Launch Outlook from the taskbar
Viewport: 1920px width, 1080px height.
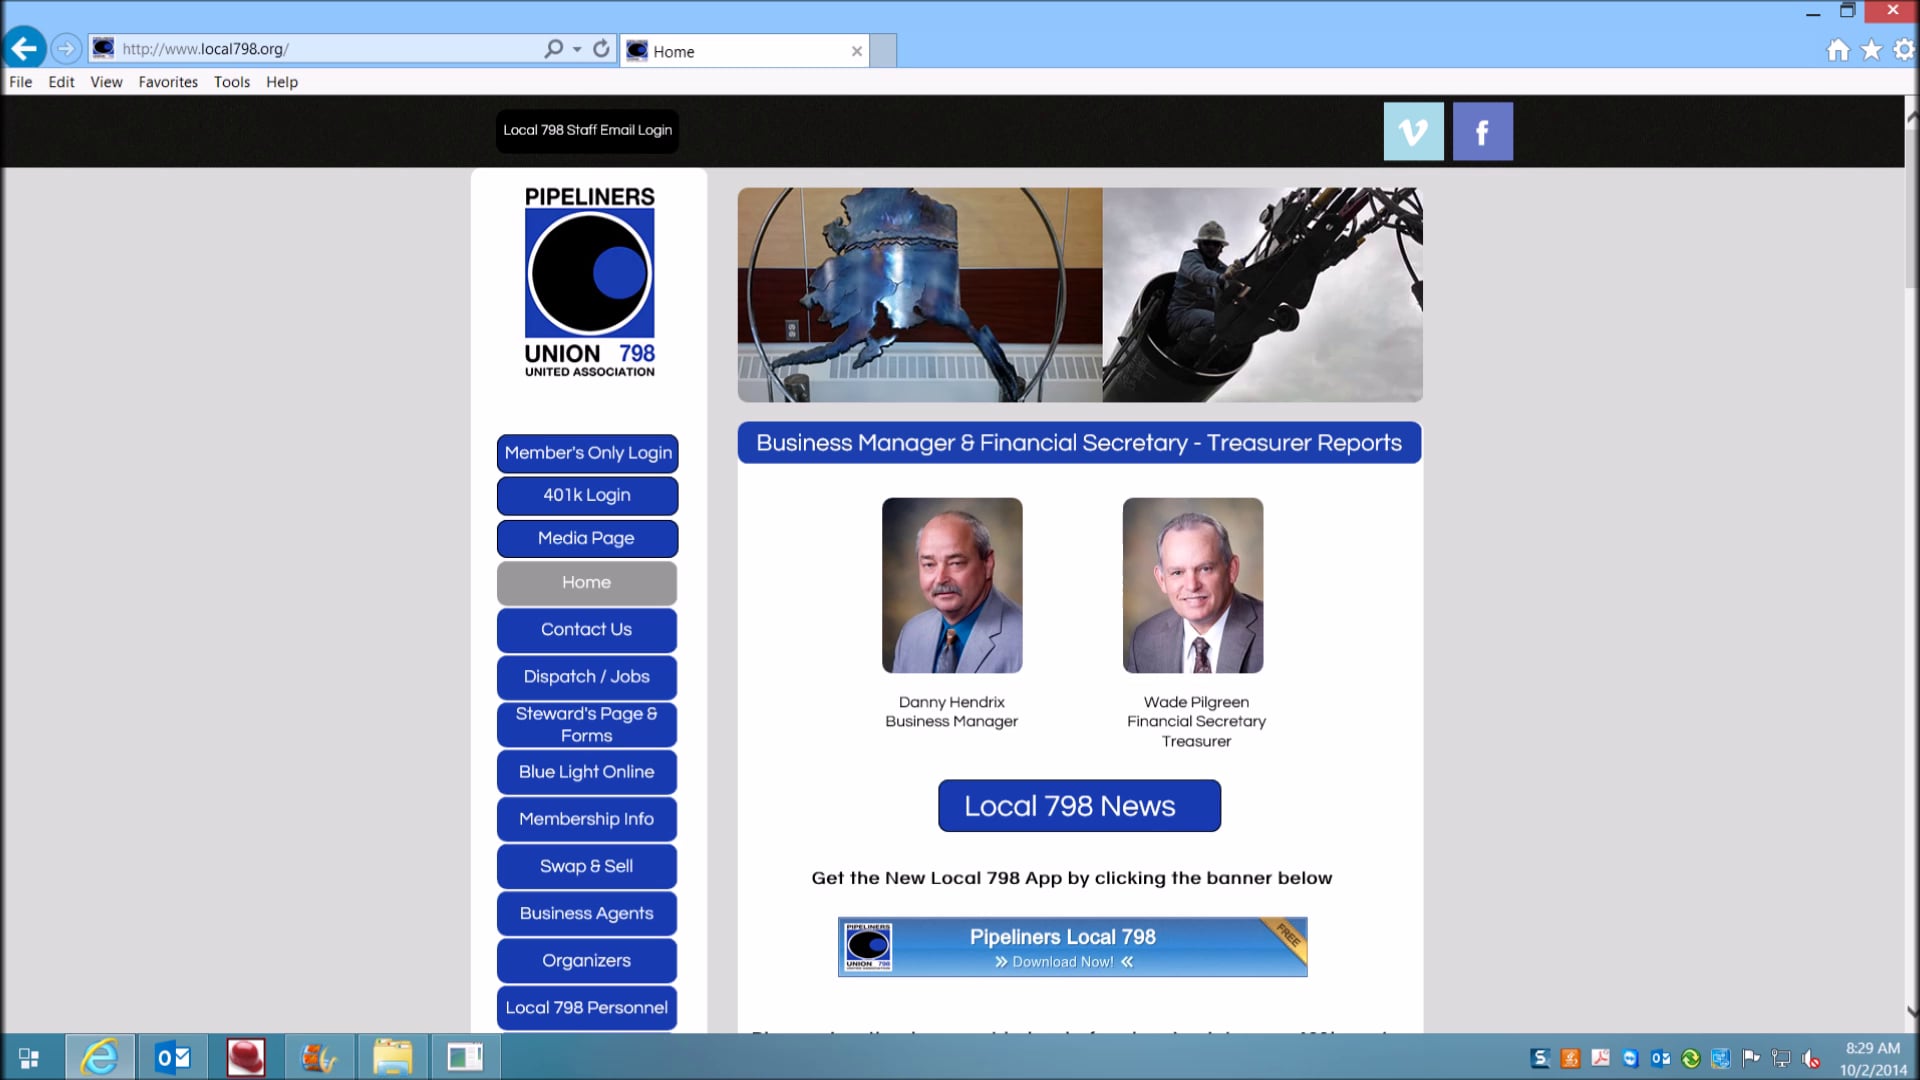coord(173,1057)
